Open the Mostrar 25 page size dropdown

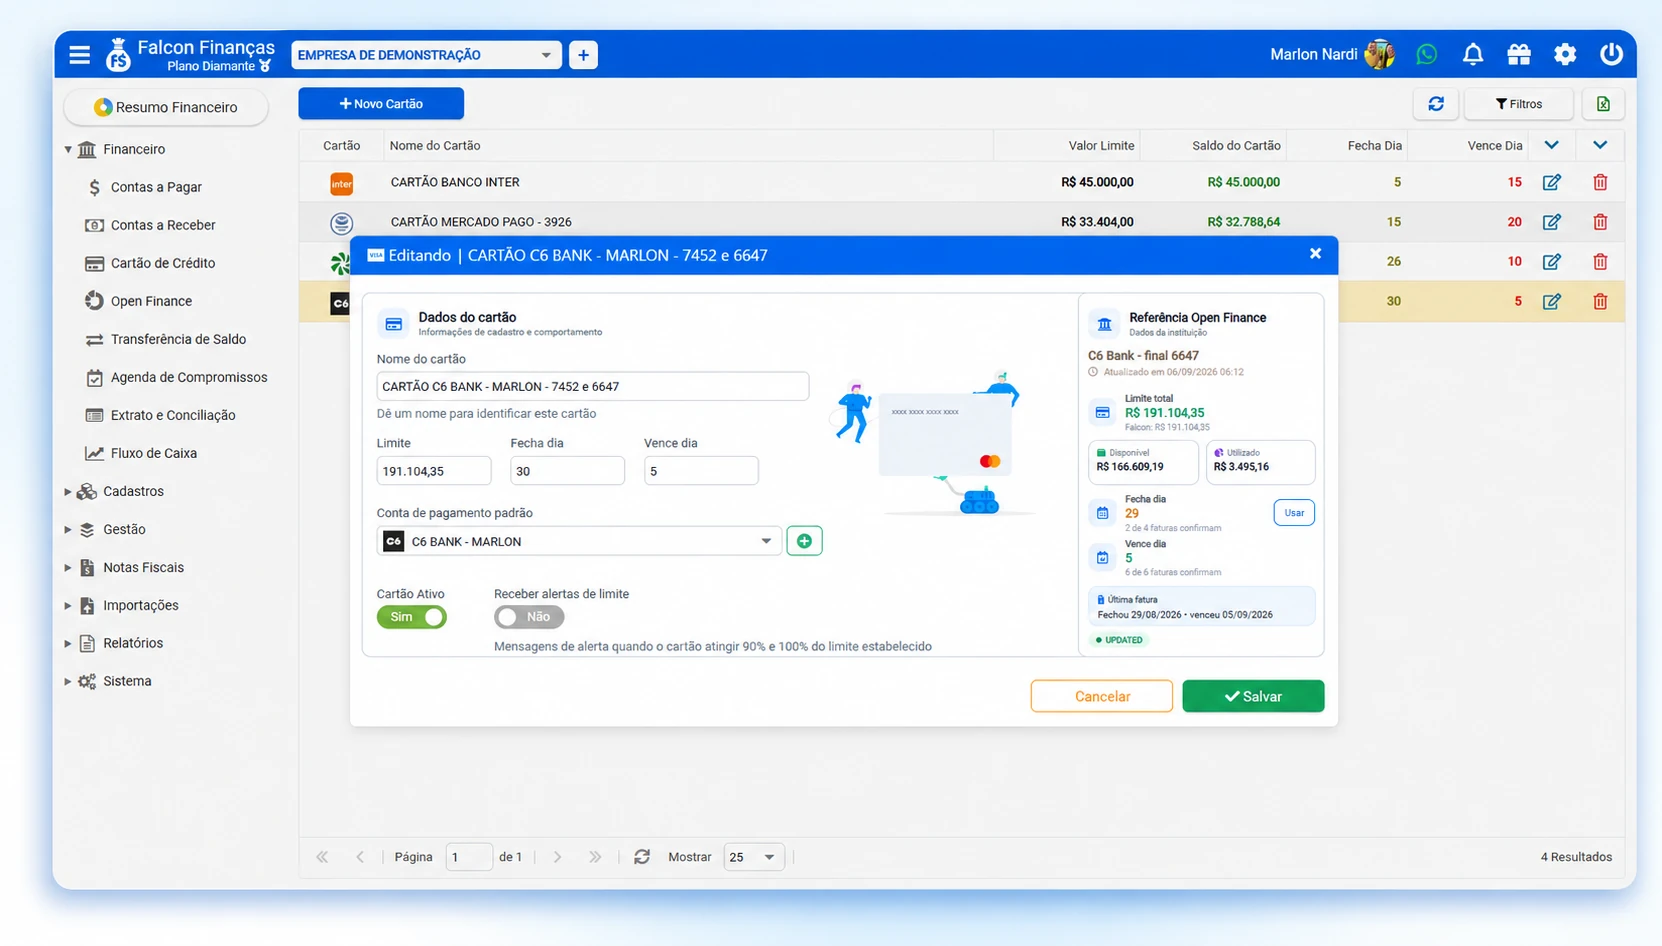tap(754, 857)
